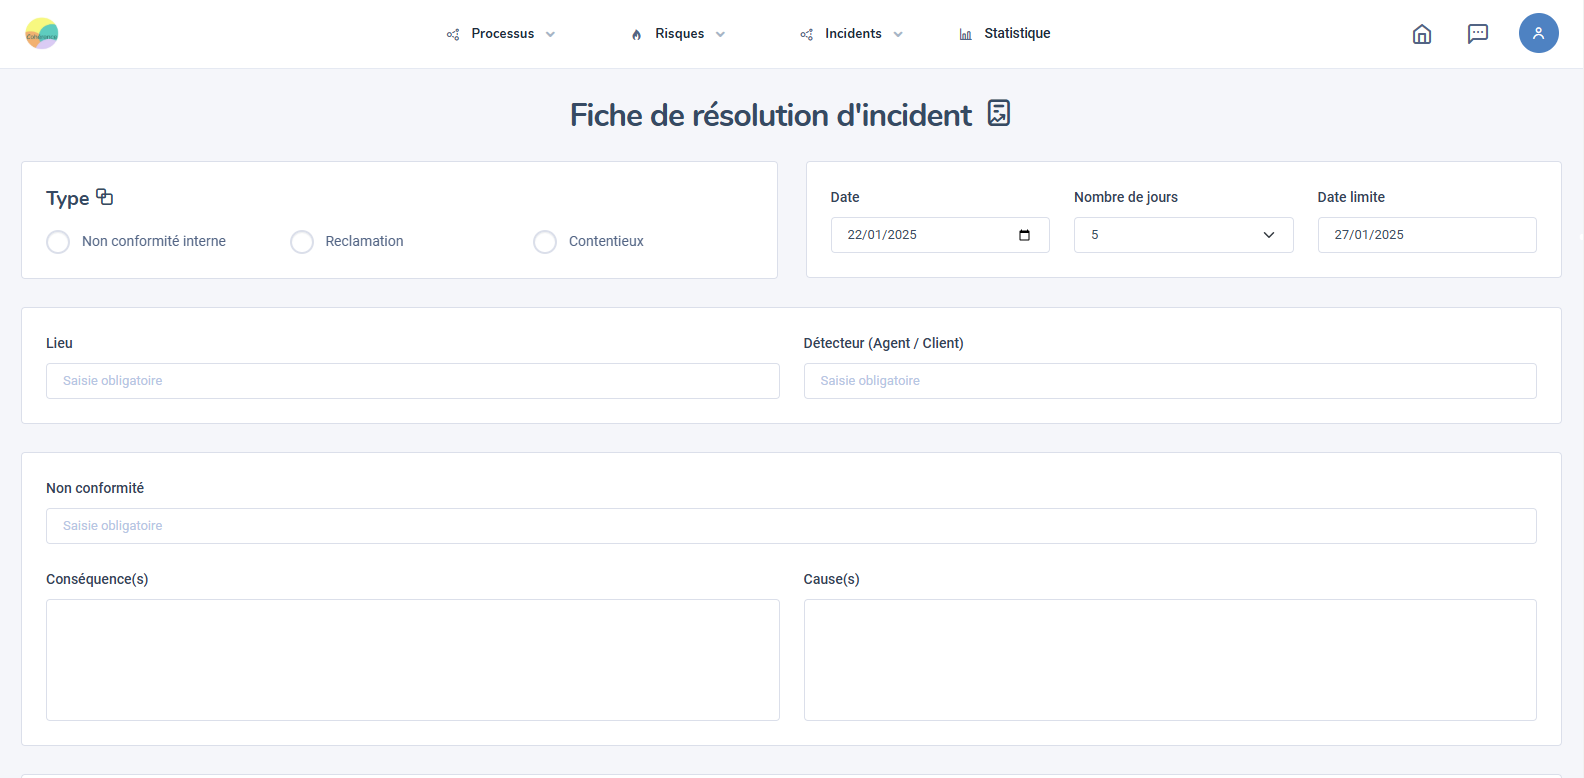The image size is (1584, 778).
Task: Open the Statistique navigation item
Action: pos(1016,34)
